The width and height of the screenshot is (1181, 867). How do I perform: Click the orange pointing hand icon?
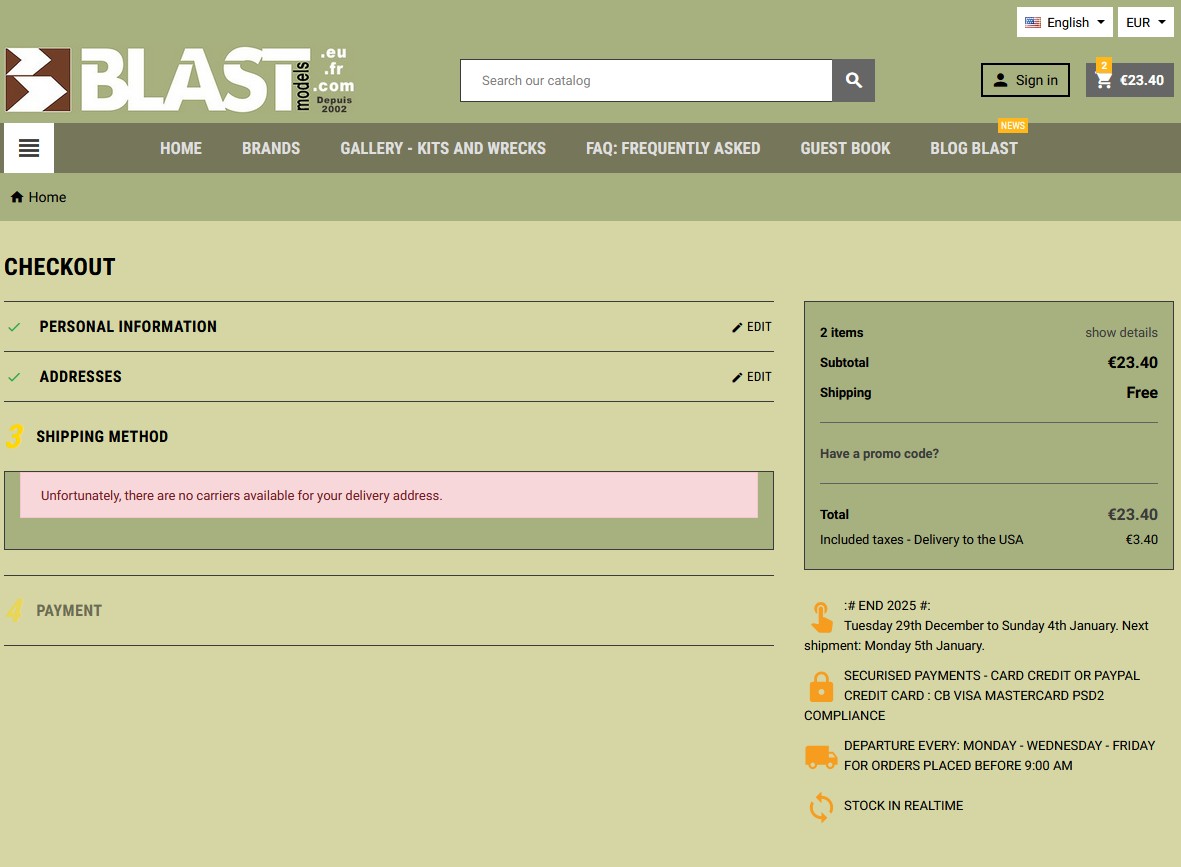pos(821,617)
